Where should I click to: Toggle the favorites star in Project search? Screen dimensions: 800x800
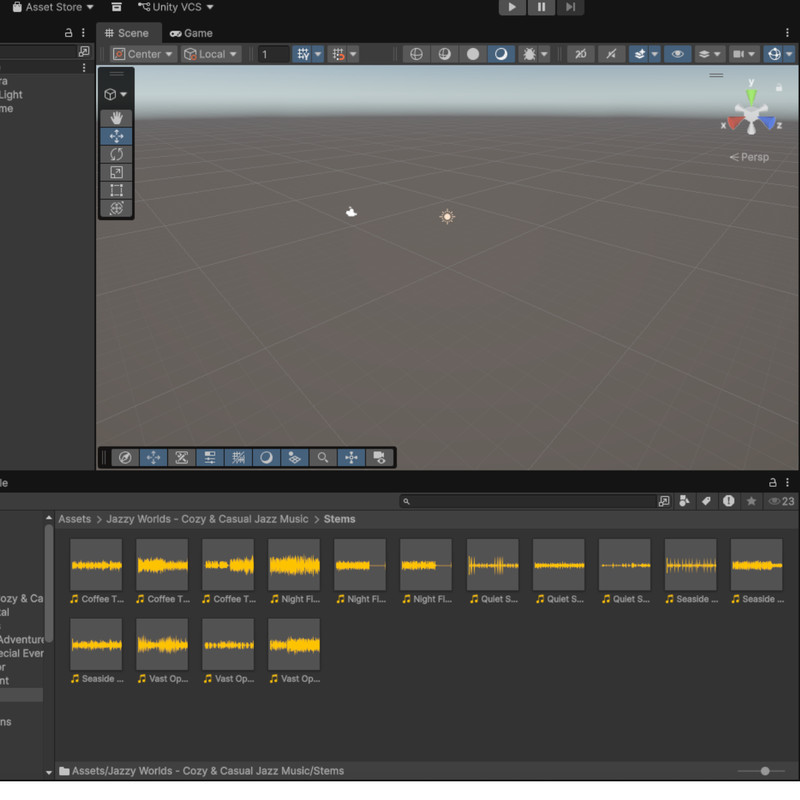pos(751,501)
